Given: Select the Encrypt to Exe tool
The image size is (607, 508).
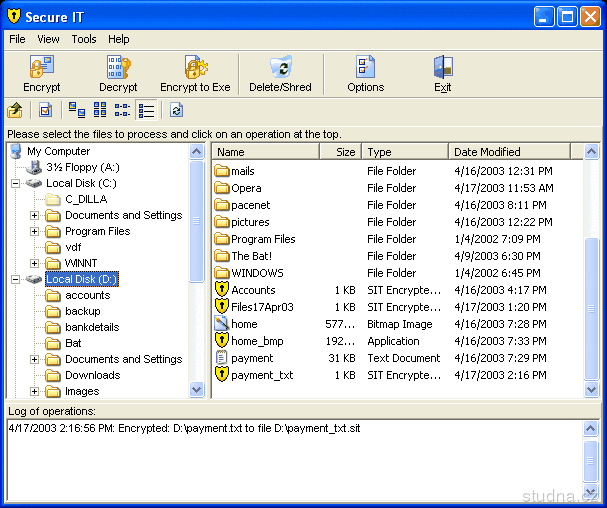Looking at the screenshot, I should click(x=195, y=69).
